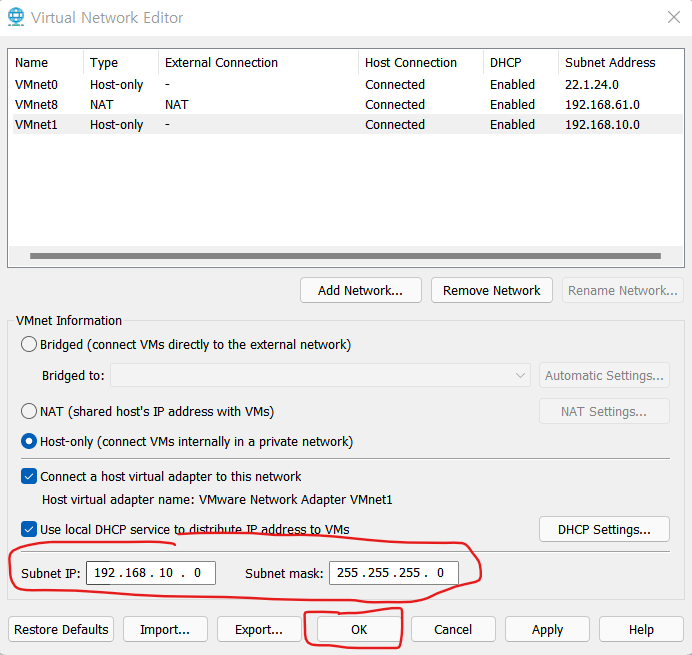This screenshot has width=692, height=655.
Task: Close the Virtual Network Editor window
Action: coord(673,17)
